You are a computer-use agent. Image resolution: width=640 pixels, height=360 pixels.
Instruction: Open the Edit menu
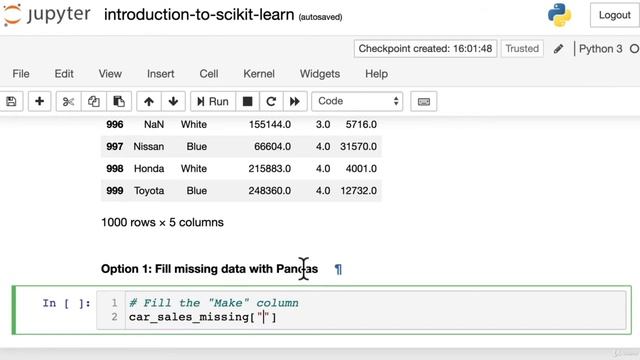pos(64,74)
